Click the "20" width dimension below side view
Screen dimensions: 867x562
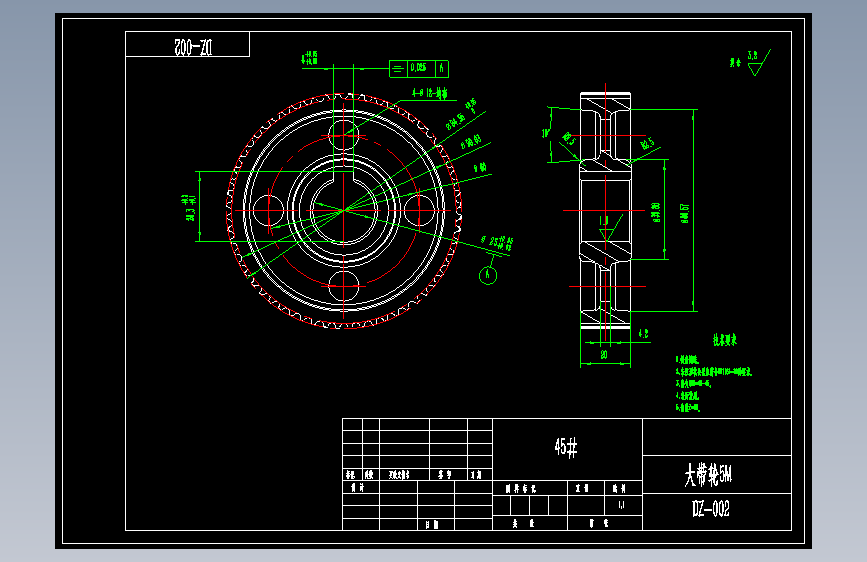(x=604, y=355)
